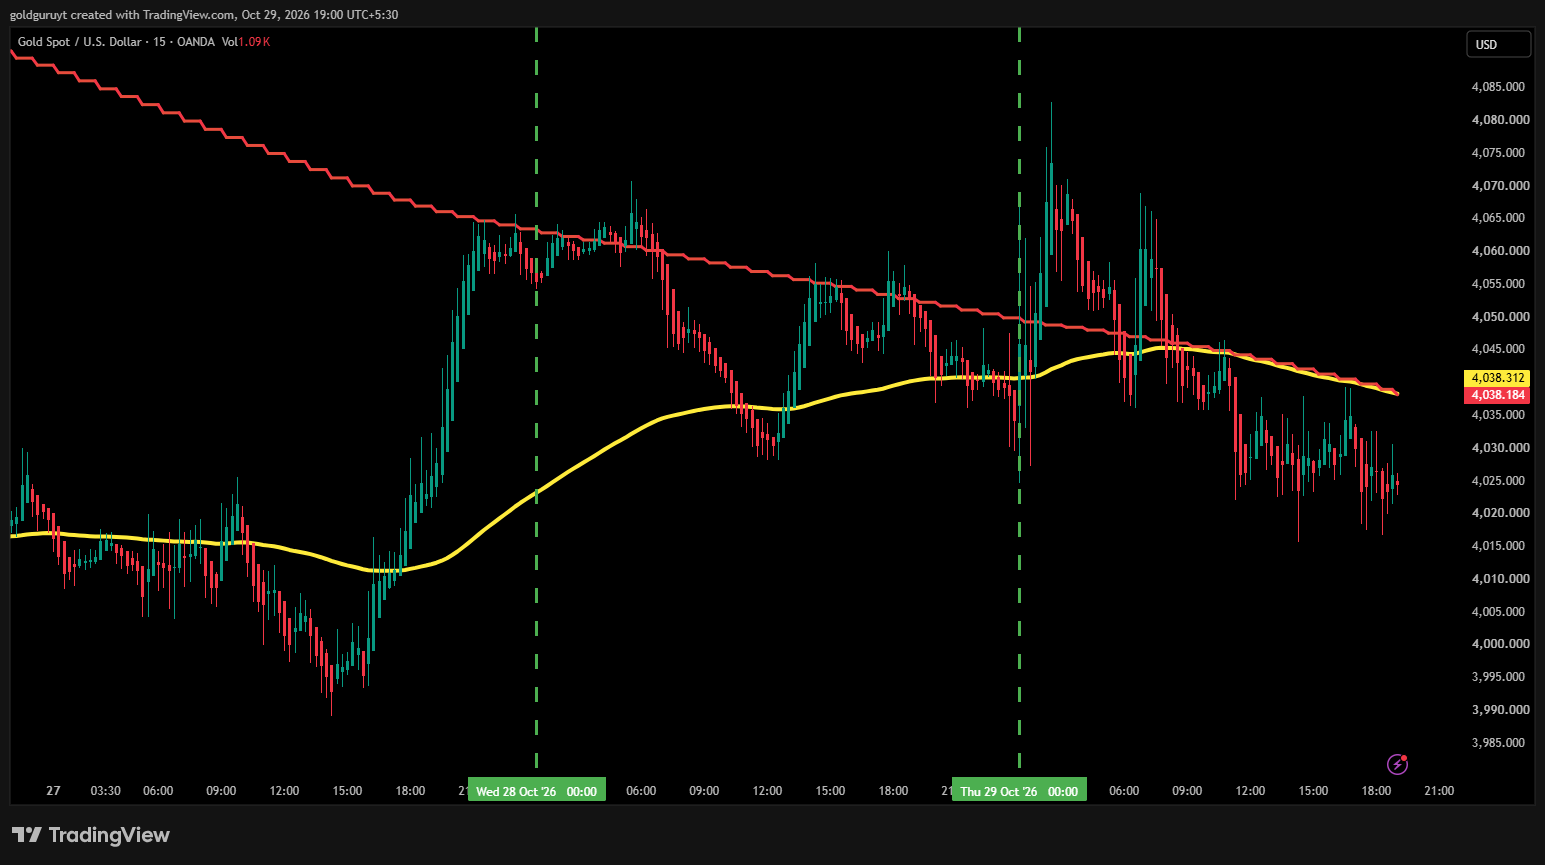Click the 3,990.000 price axis label

[x=1501, y=710]
